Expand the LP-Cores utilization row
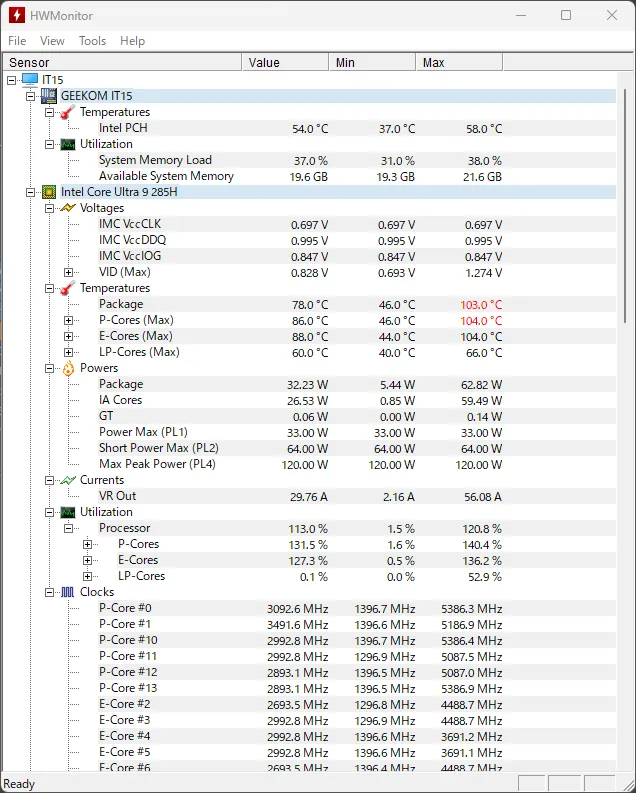This screenshot has width=636, height=793. 87,576
